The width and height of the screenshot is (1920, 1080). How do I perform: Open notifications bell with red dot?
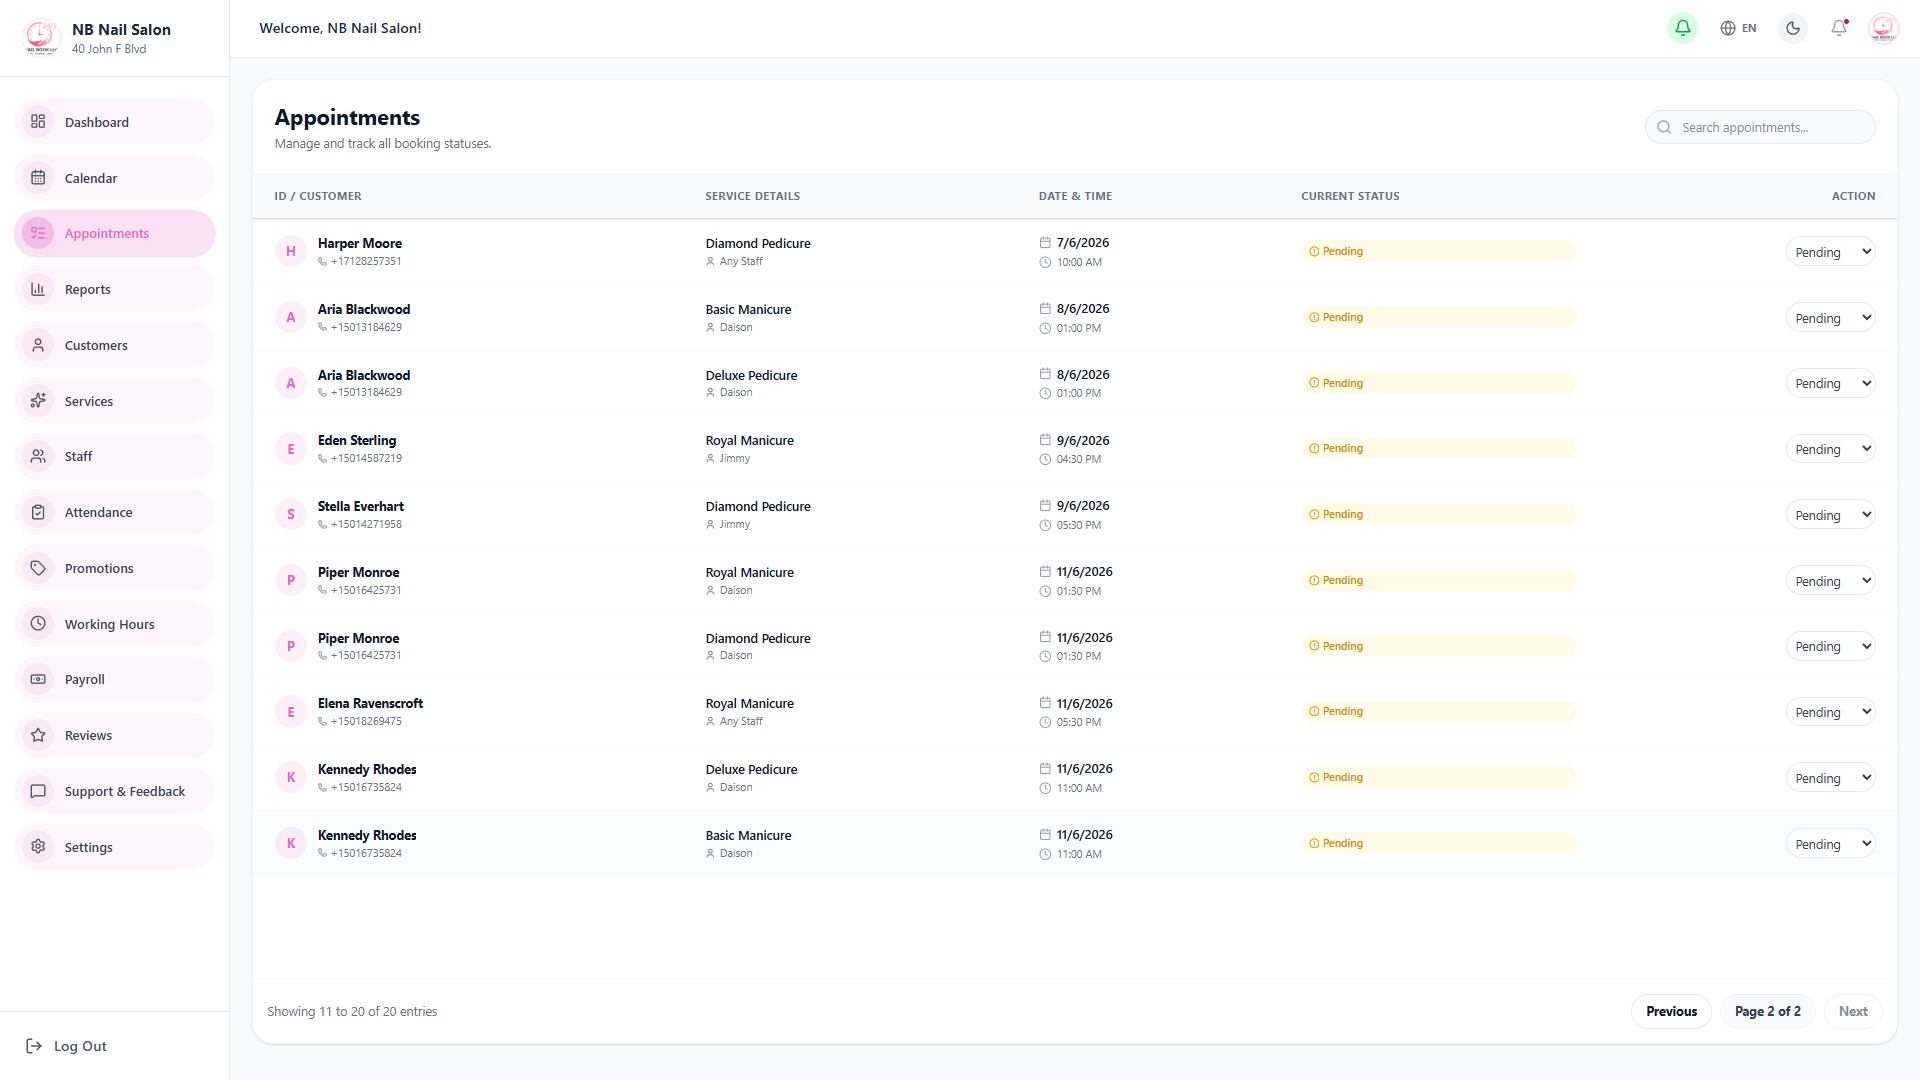tap(1839, 28)
